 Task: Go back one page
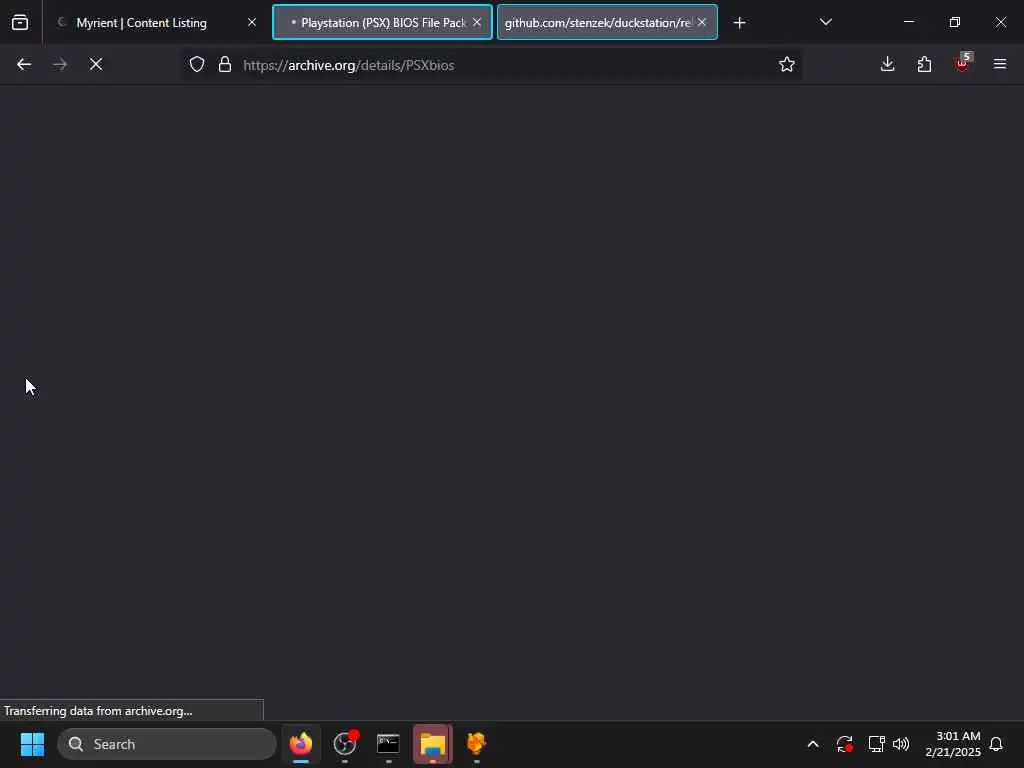(24, 64)
